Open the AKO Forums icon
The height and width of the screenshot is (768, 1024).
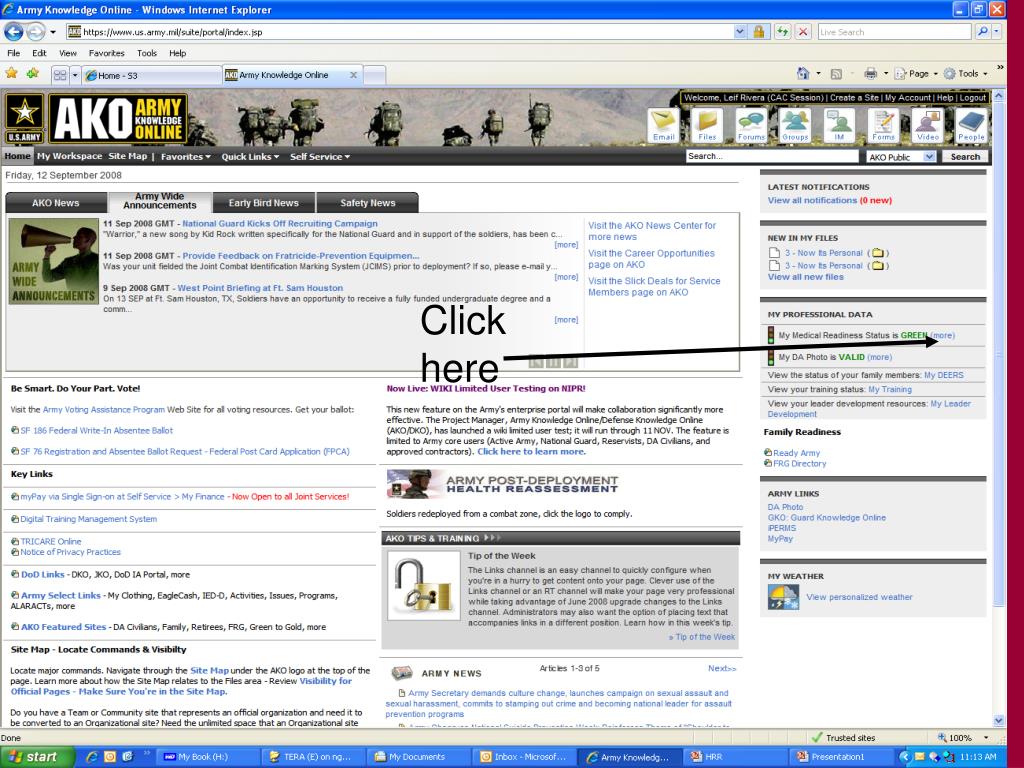pos(751,125)
